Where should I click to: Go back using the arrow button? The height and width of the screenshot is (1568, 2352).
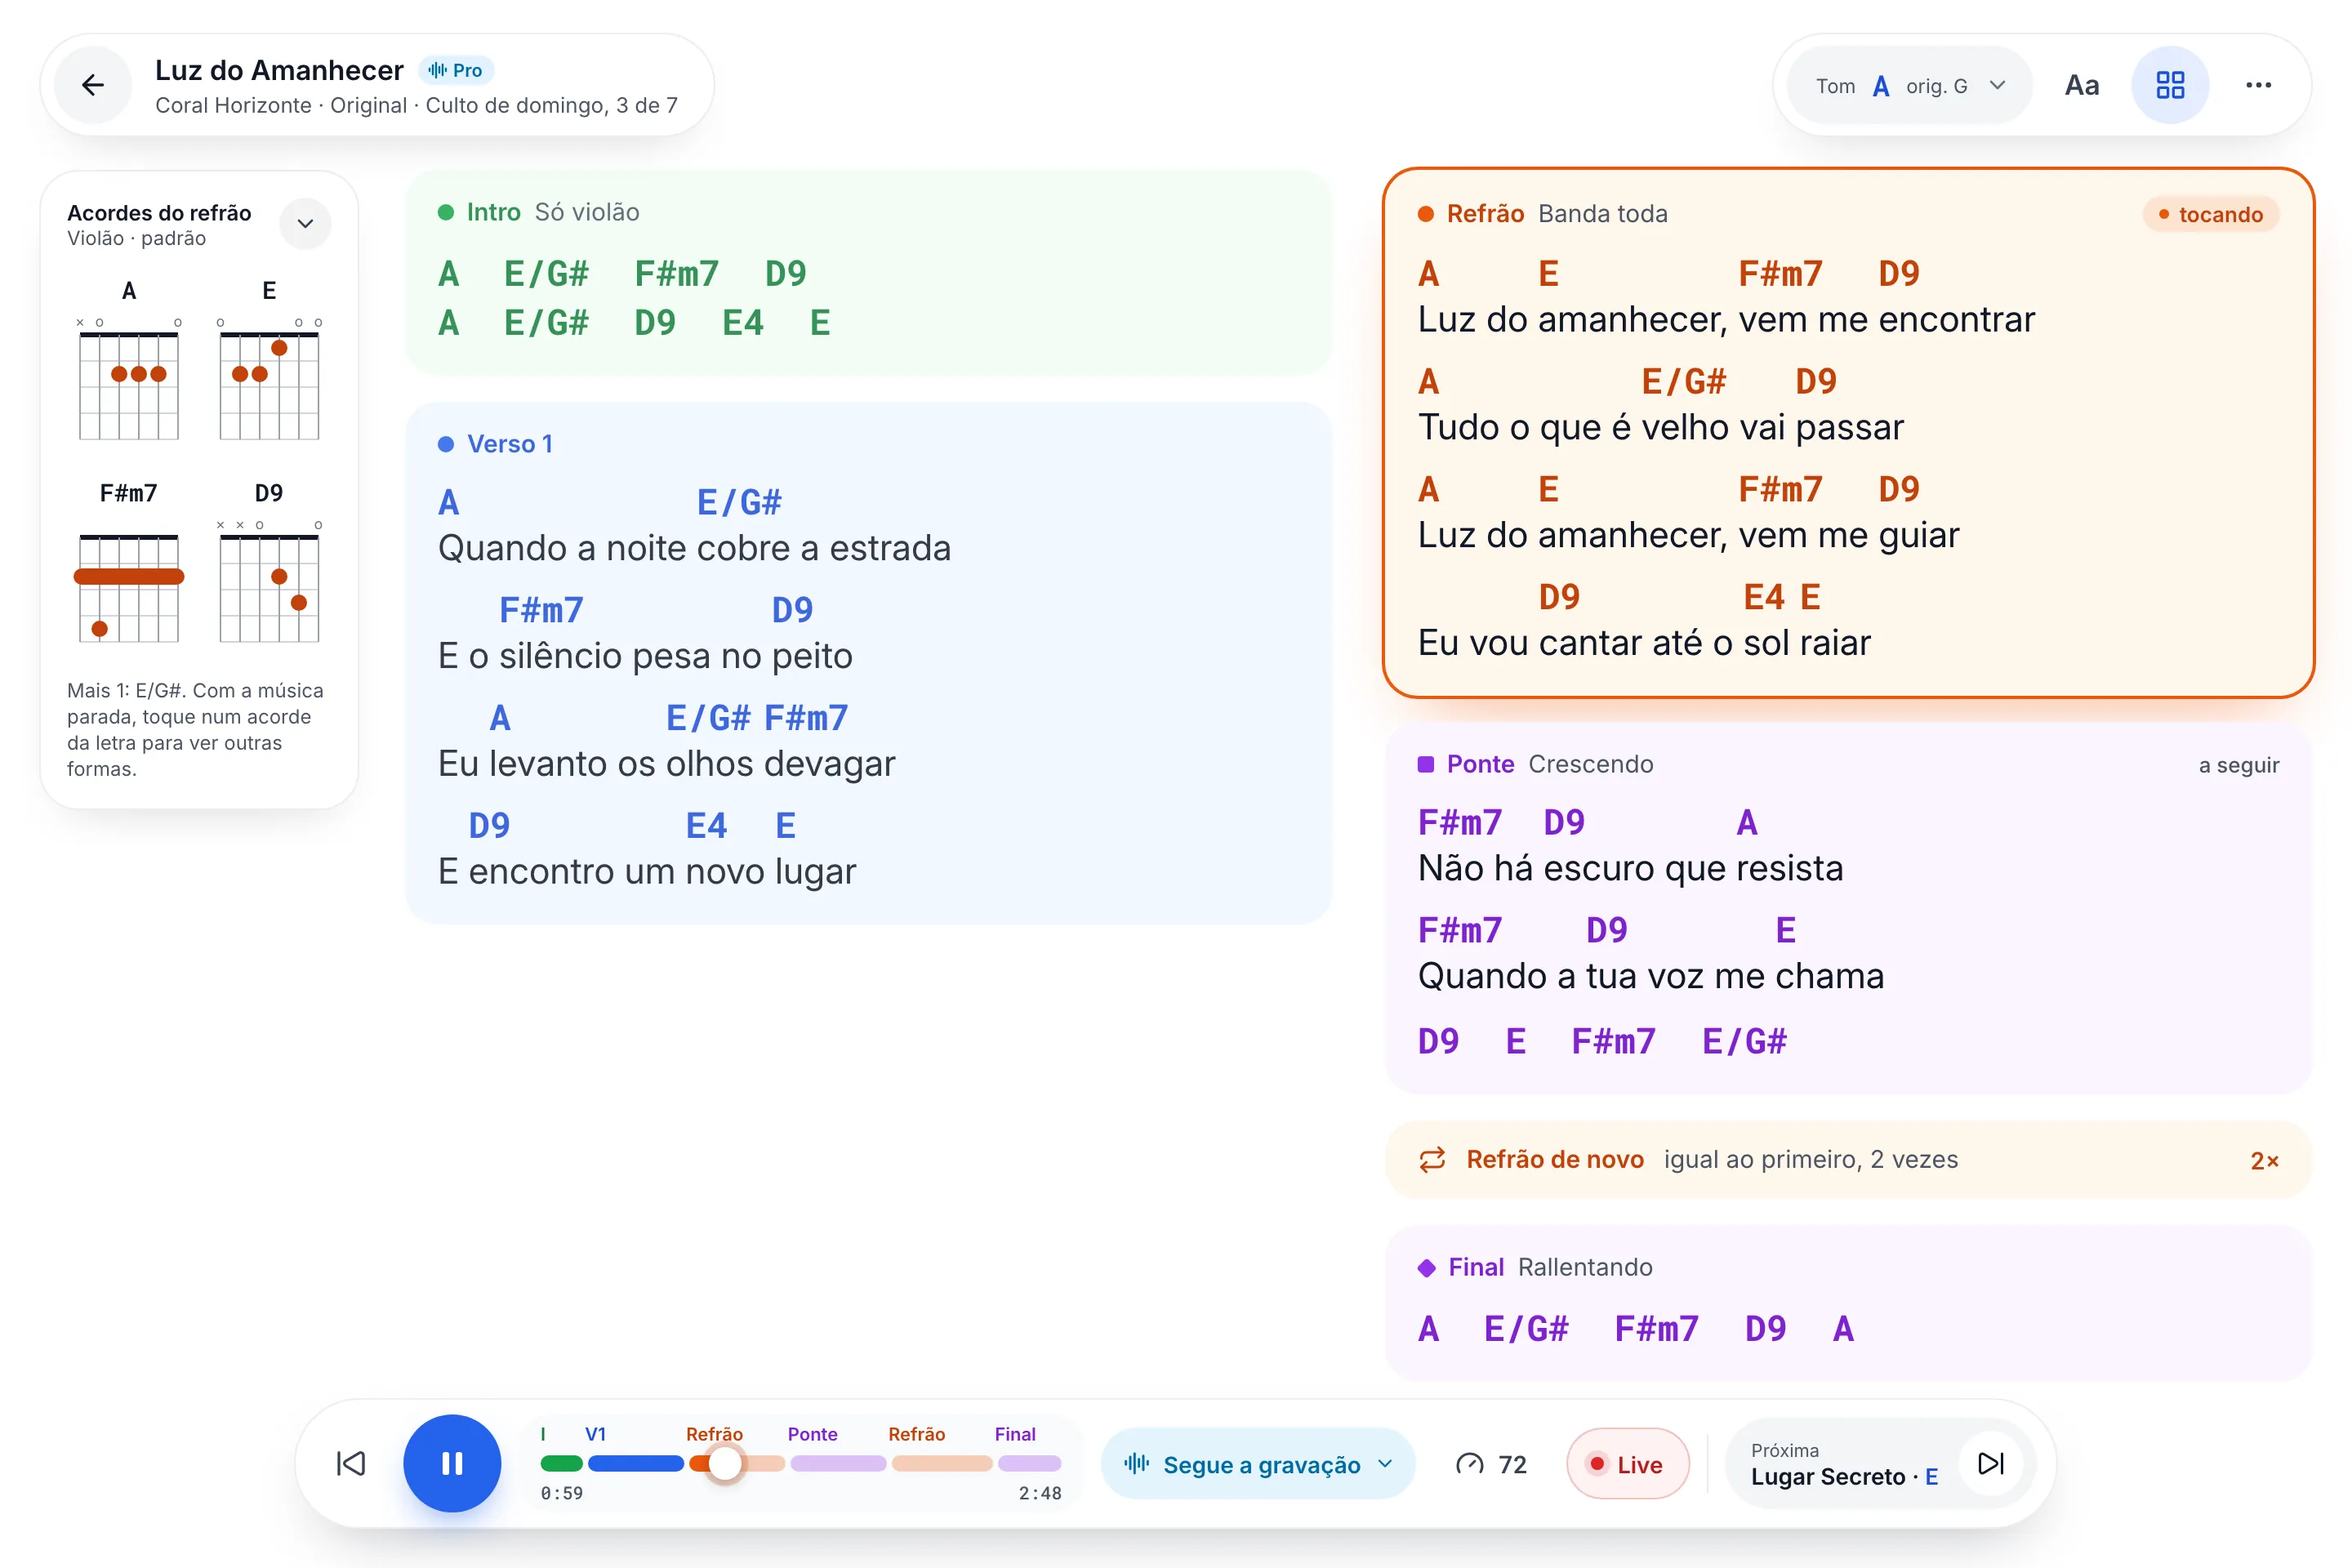pos(93,85)
